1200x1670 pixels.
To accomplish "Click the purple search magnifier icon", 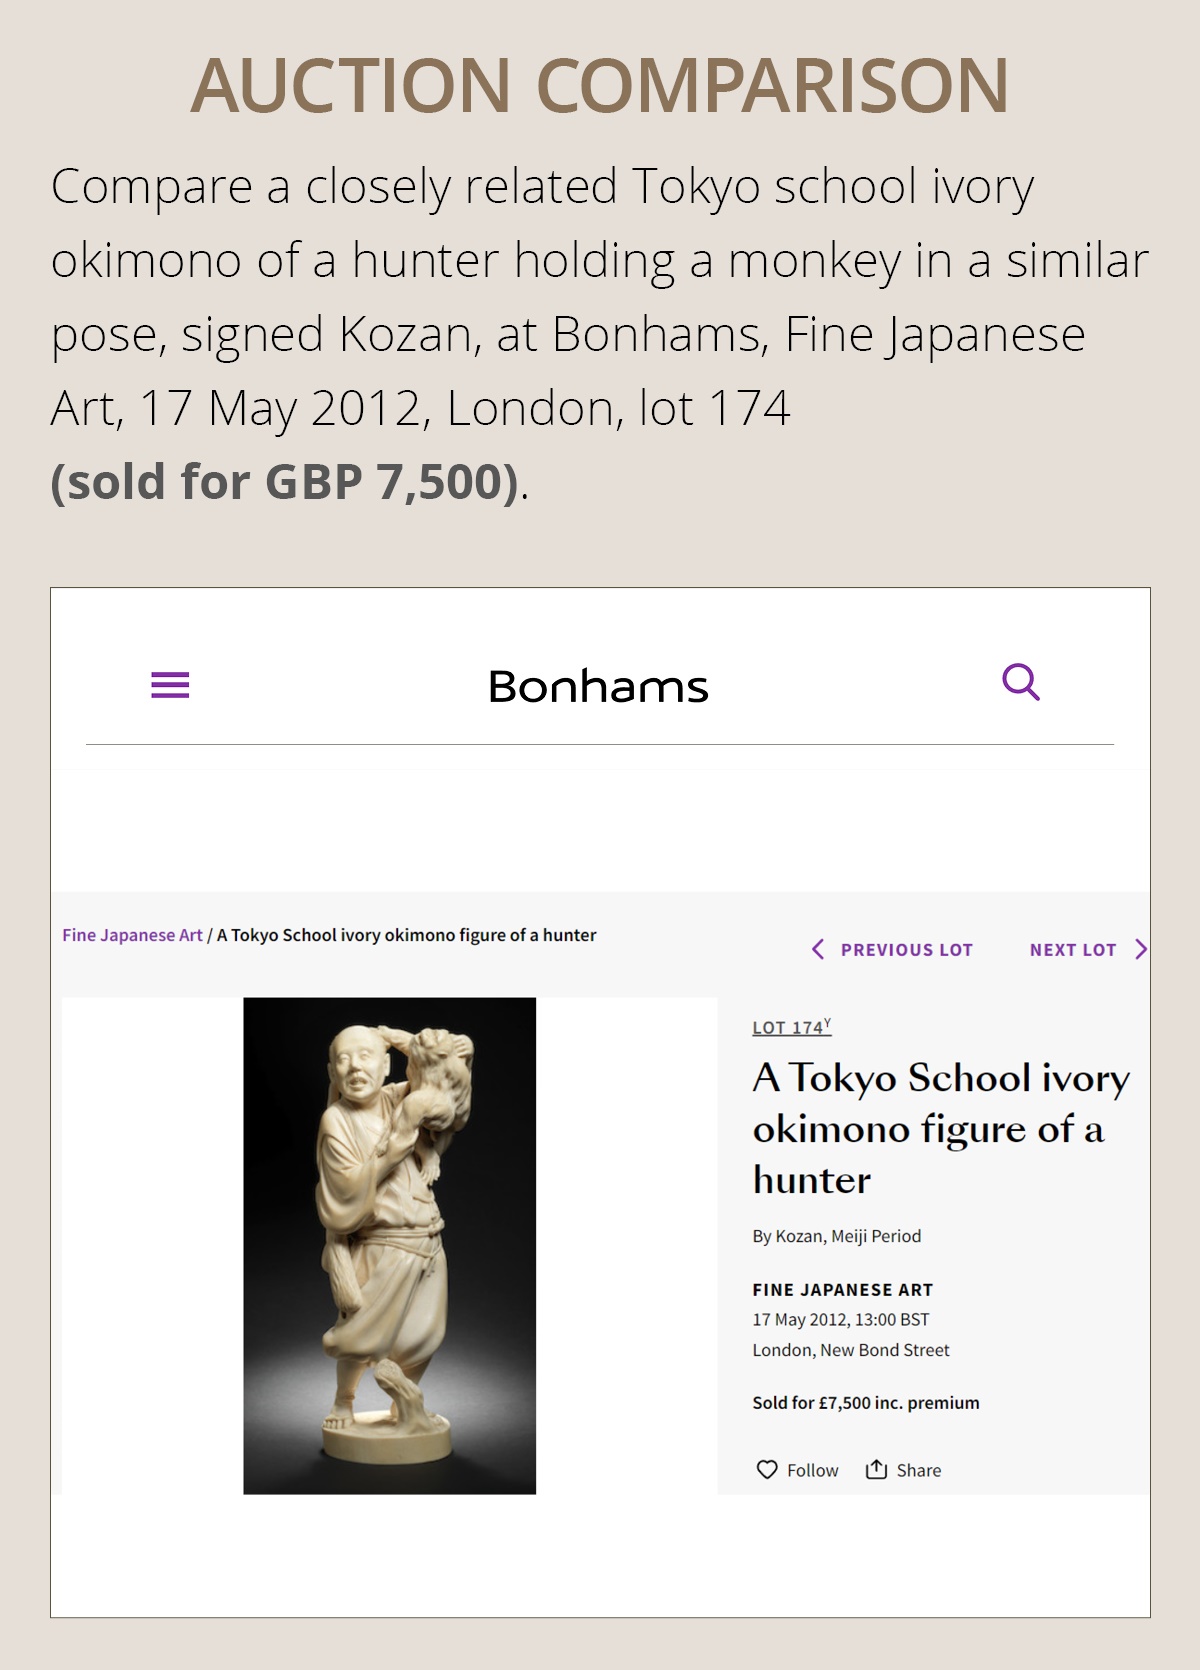I will (1020, 683).
